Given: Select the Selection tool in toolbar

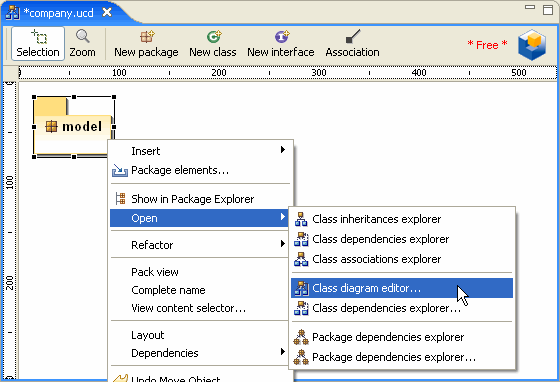Looking at the screenshot, I should click(38, 44).
